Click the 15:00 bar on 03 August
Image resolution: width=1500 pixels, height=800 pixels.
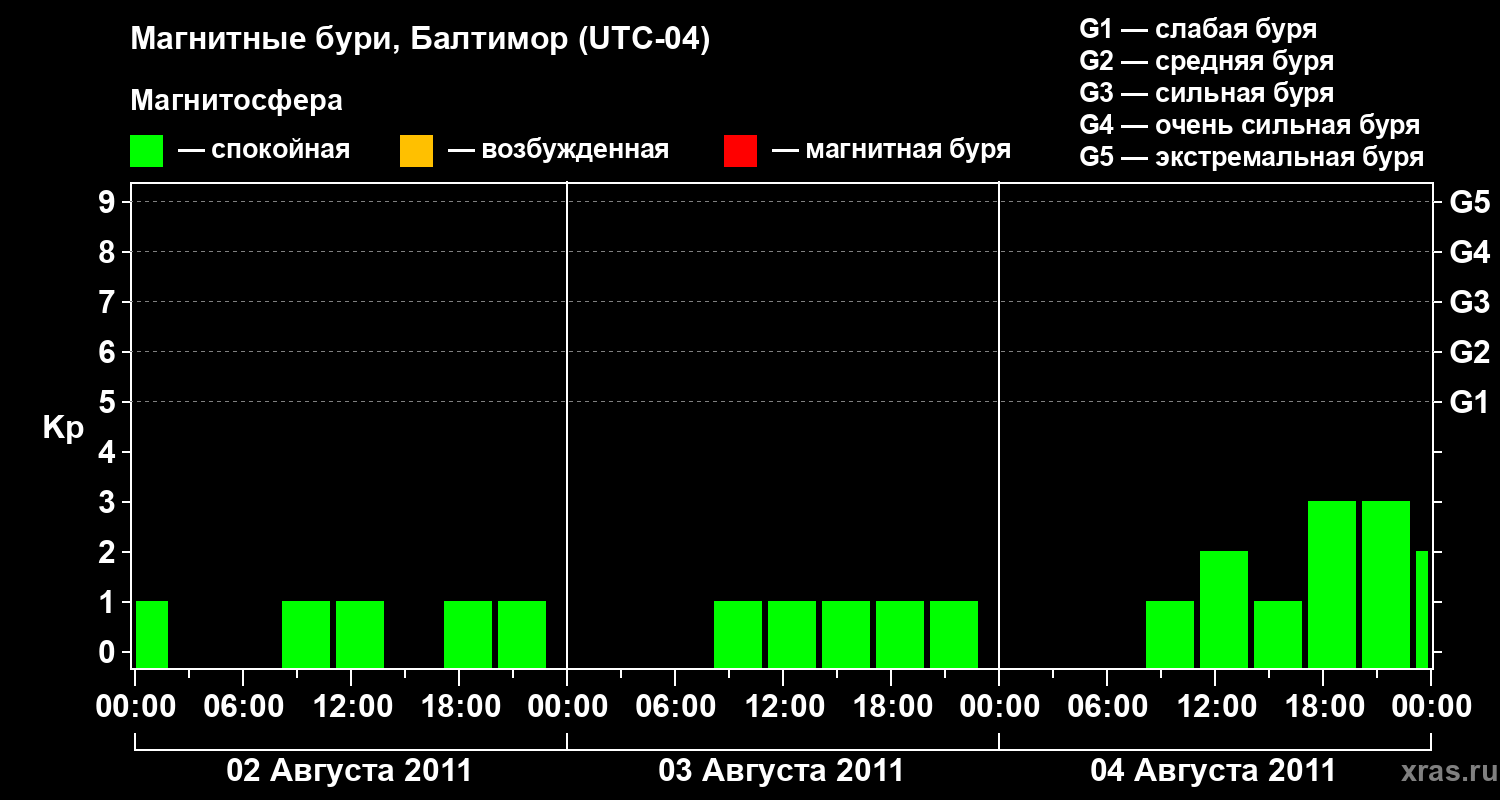pos(846,634)
